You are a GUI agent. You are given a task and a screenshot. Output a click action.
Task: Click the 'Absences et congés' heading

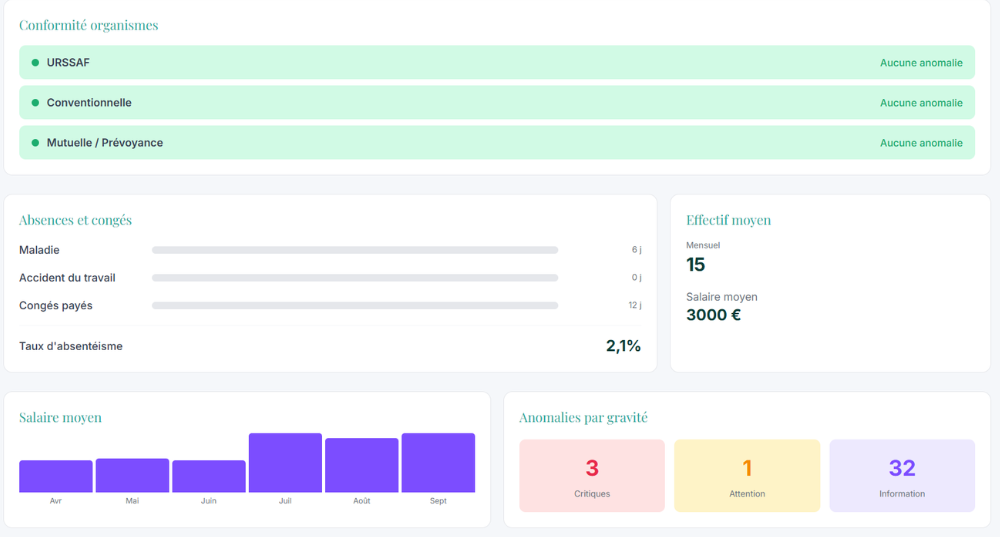tap(75, 220)
